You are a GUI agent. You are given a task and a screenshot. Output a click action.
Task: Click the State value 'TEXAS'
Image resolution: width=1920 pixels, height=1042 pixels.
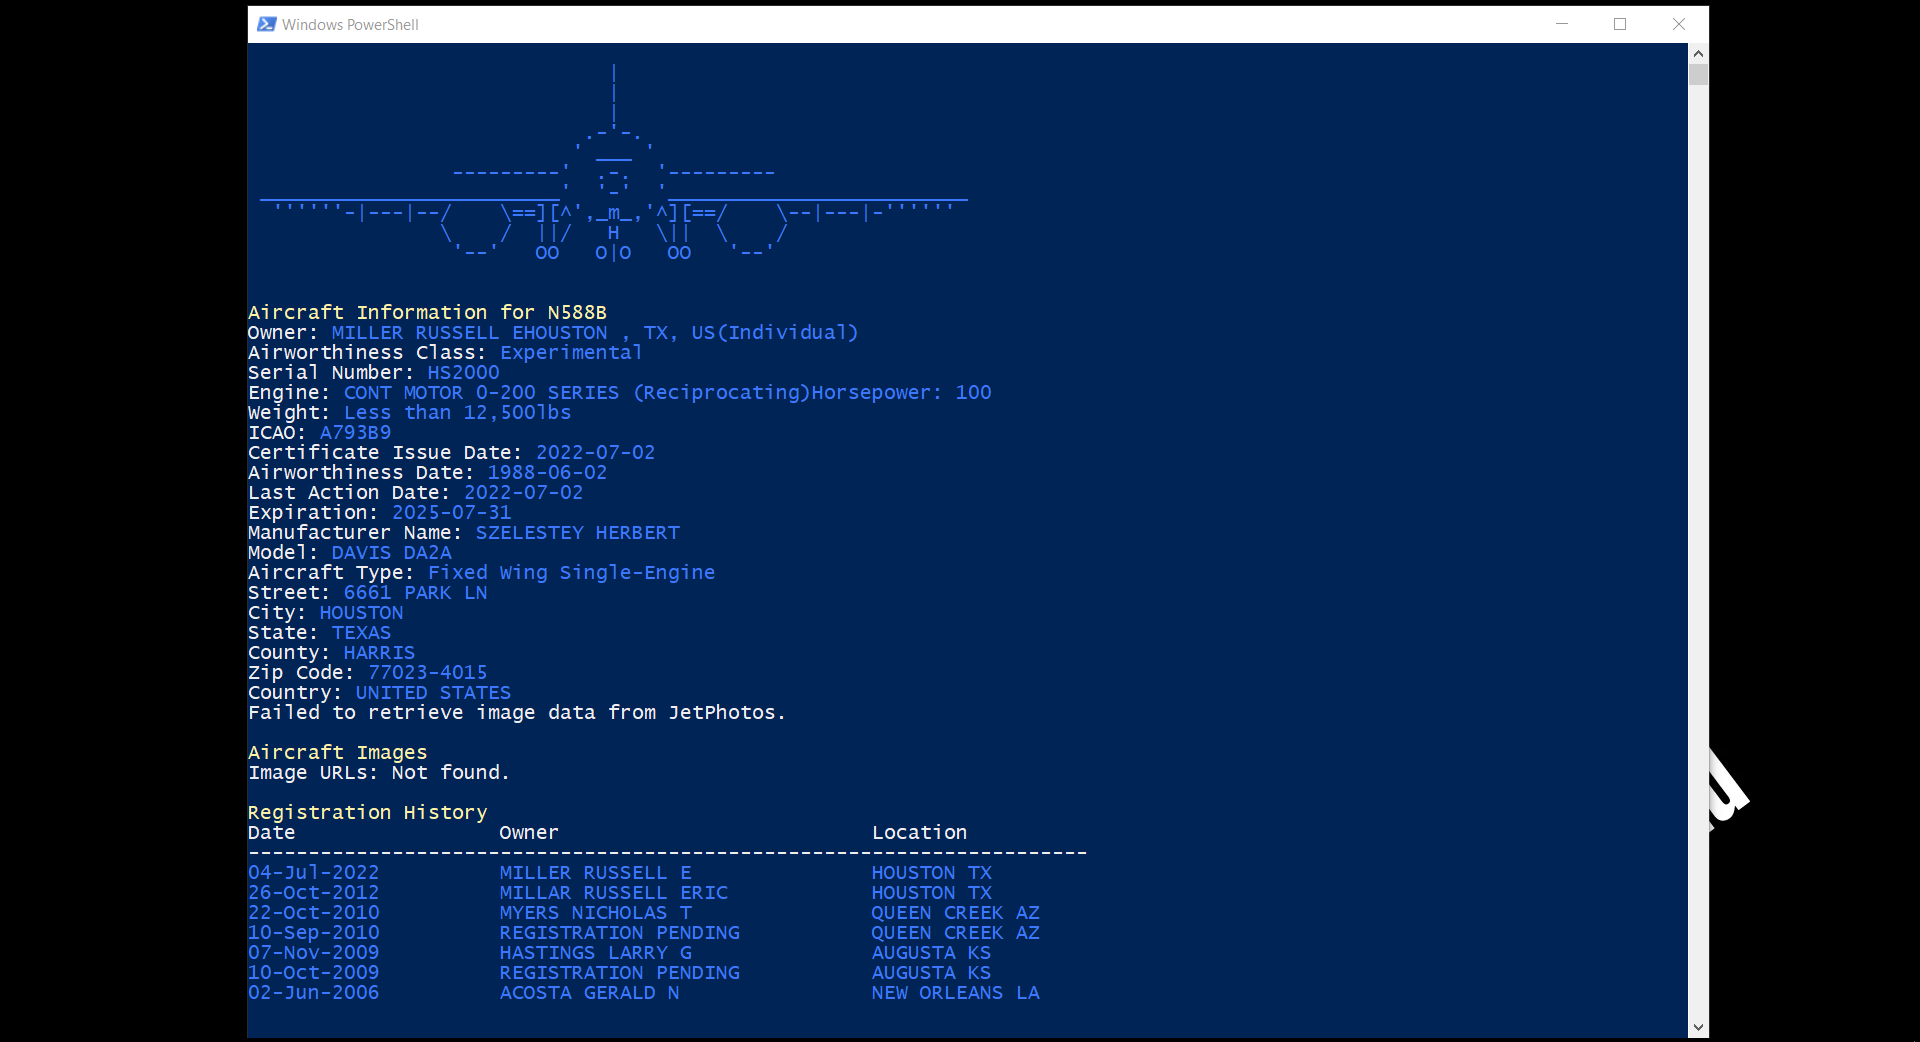361,633
